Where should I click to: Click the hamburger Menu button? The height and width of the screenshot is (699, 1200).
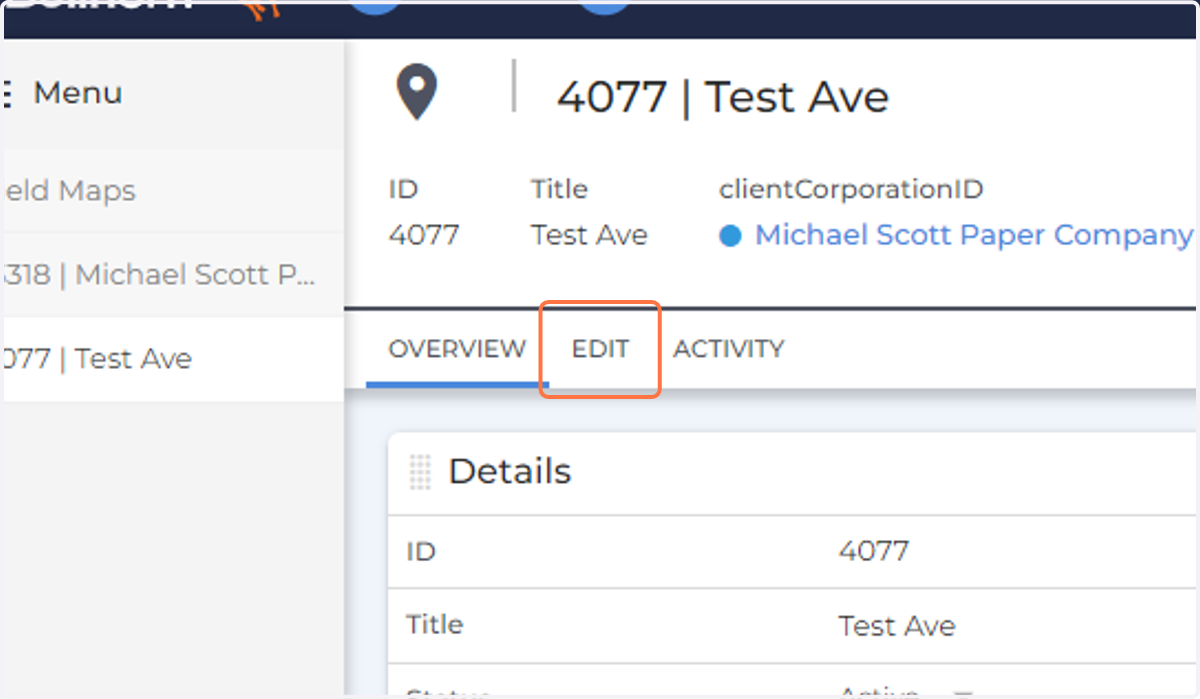coord(62,94)
